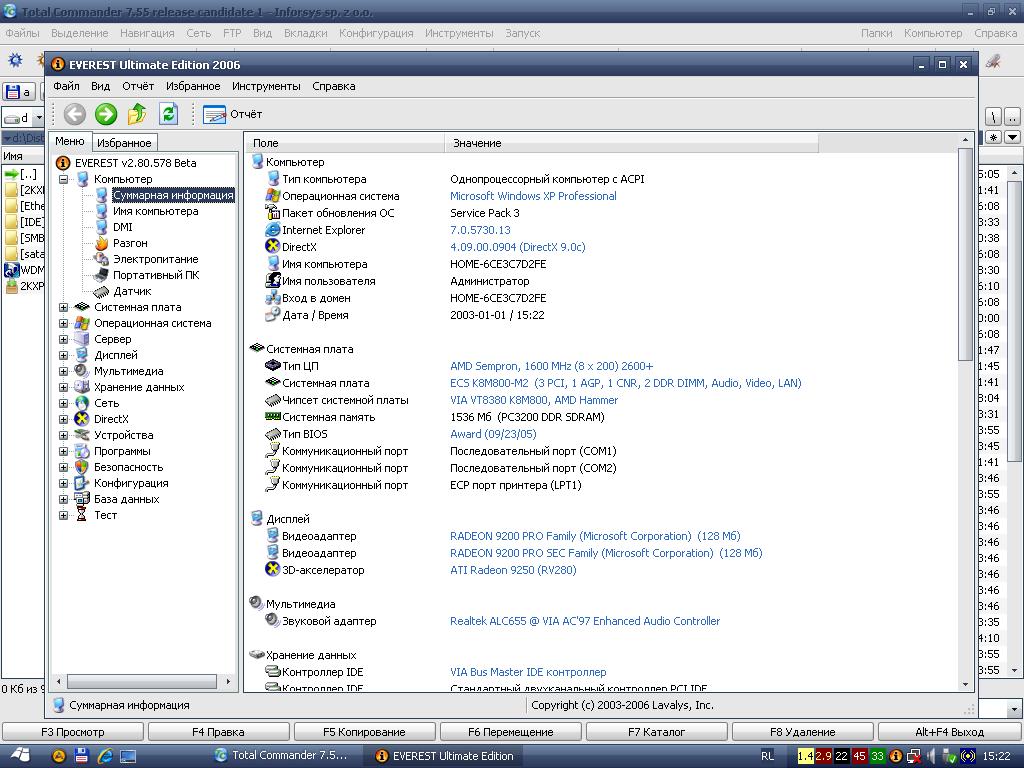Click the Значение column header

tap(477, 143)
